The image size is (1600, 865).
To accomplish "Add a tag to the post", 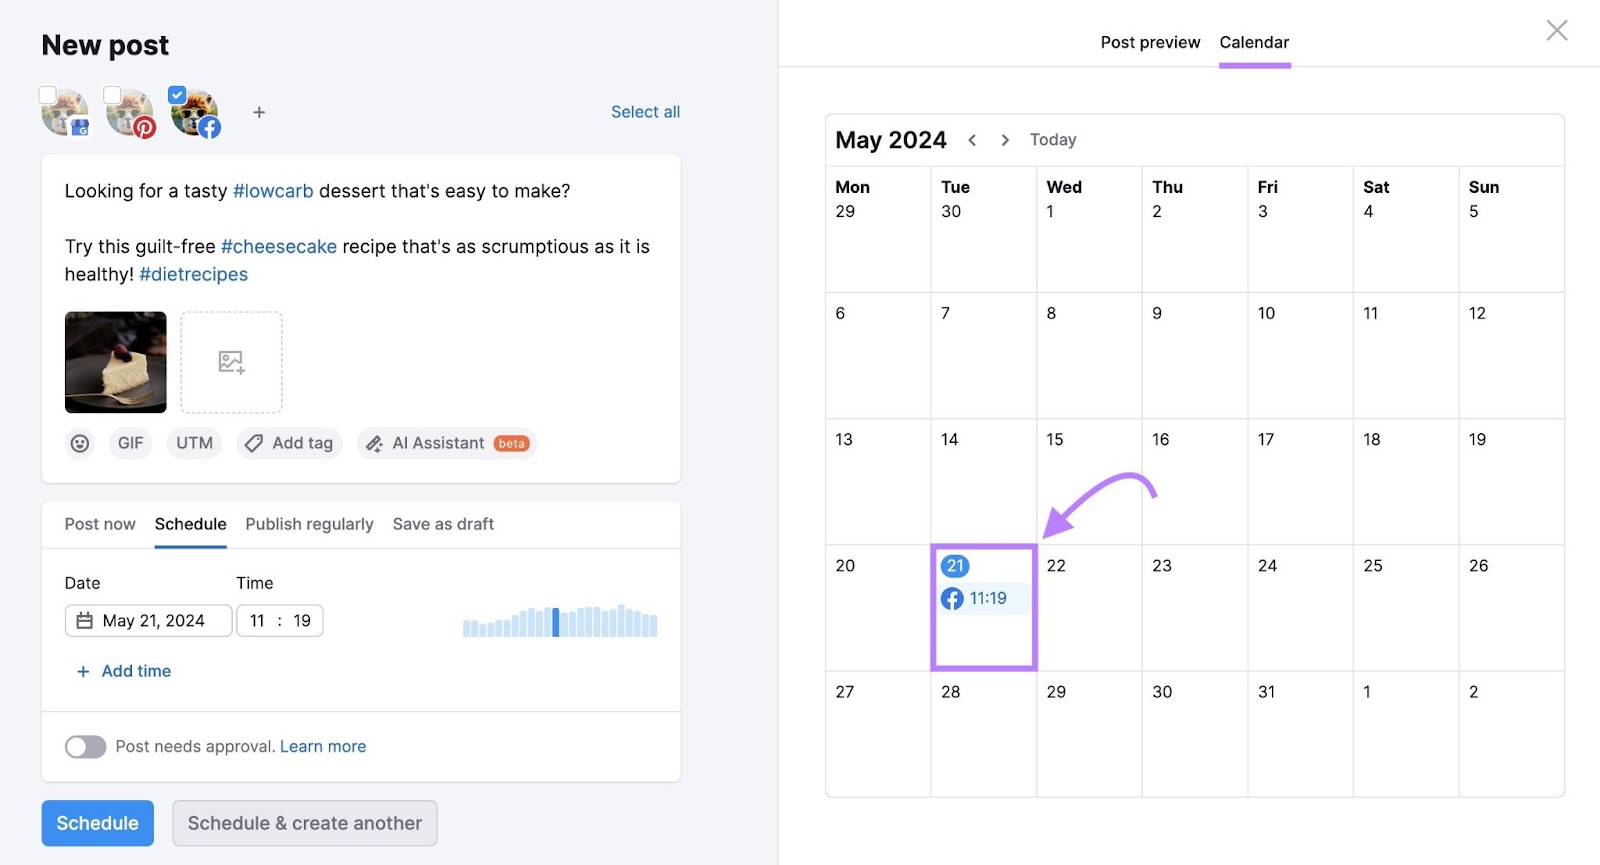I will tap(289, 443).
